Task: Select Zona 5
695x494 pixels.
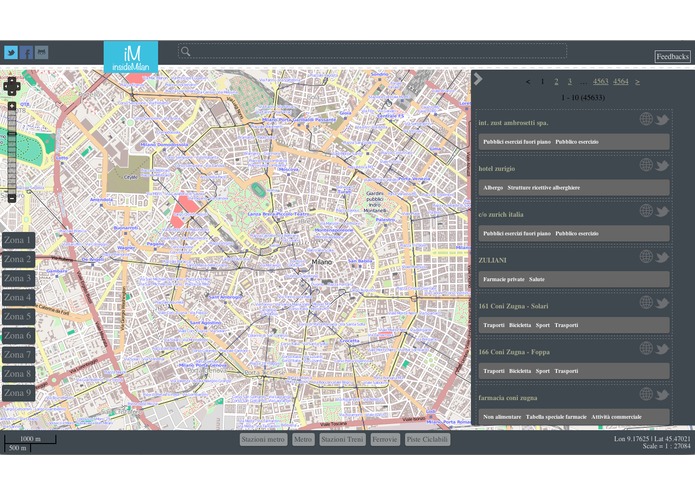Action: [18, 317]
